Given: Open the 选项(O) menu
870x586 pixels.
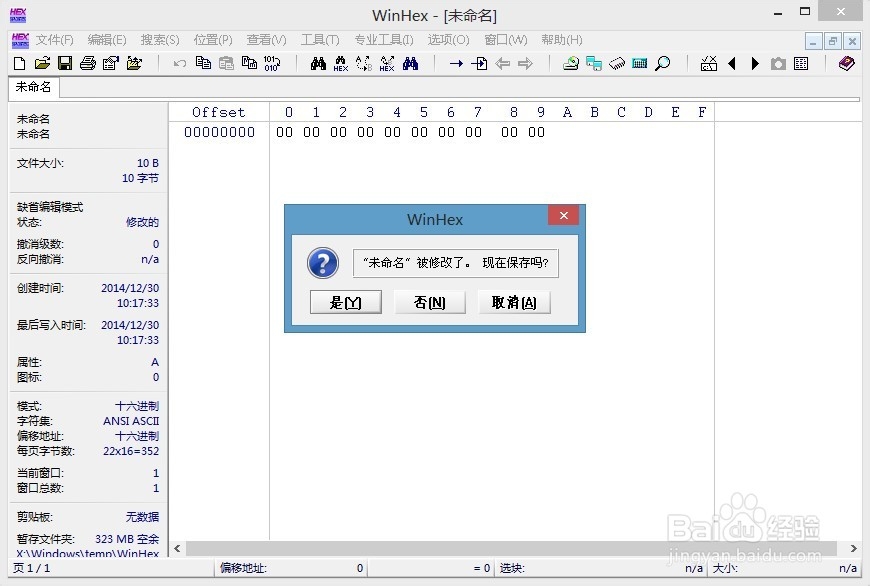Looking at the screenshot, I should coord(448,40).
